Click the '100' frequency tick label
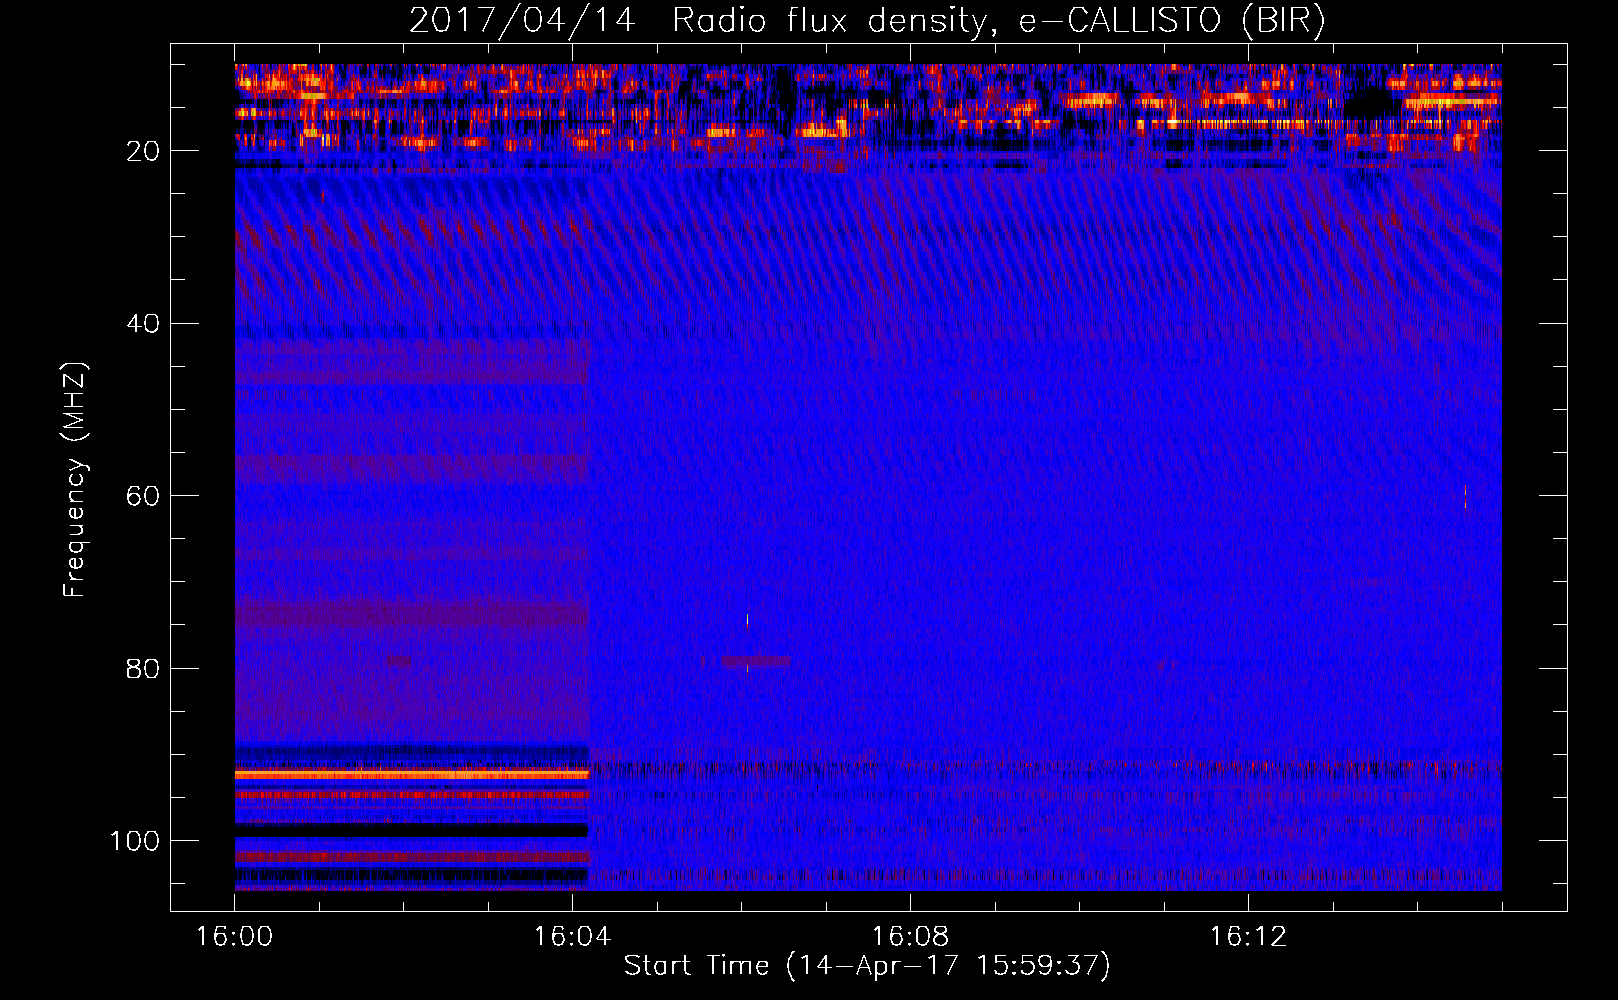 pos(135,841)
